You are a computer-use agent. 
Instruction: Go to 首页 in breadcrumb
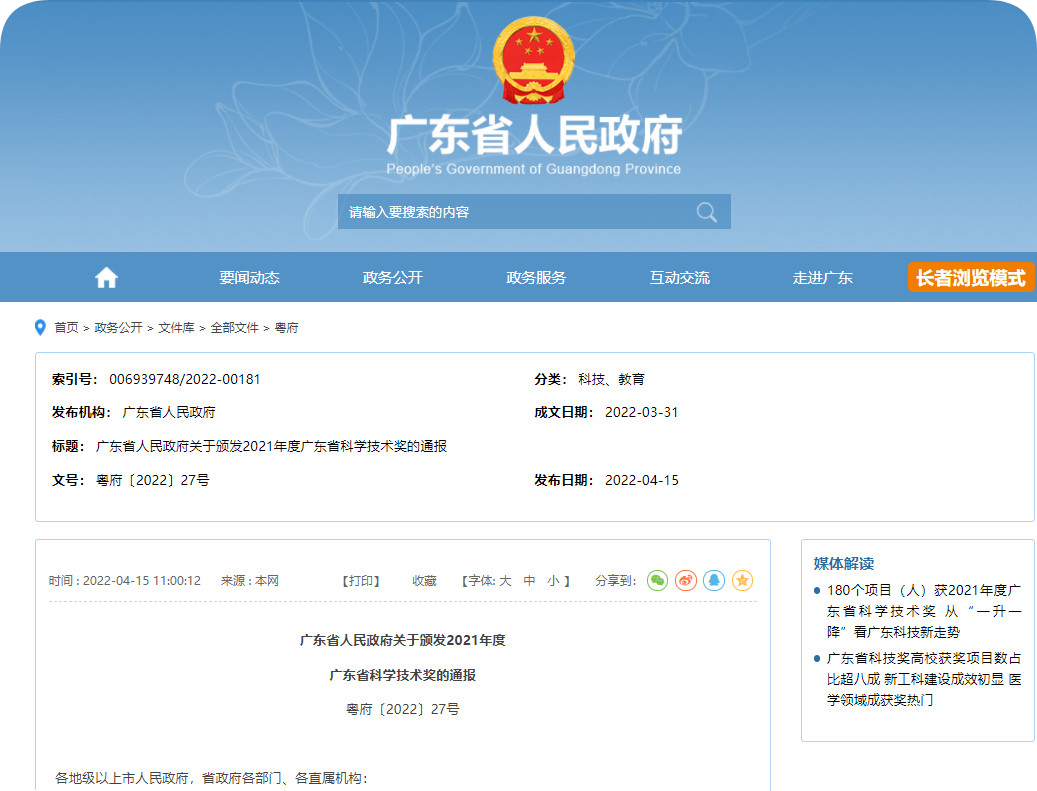[x=66, y=327]
